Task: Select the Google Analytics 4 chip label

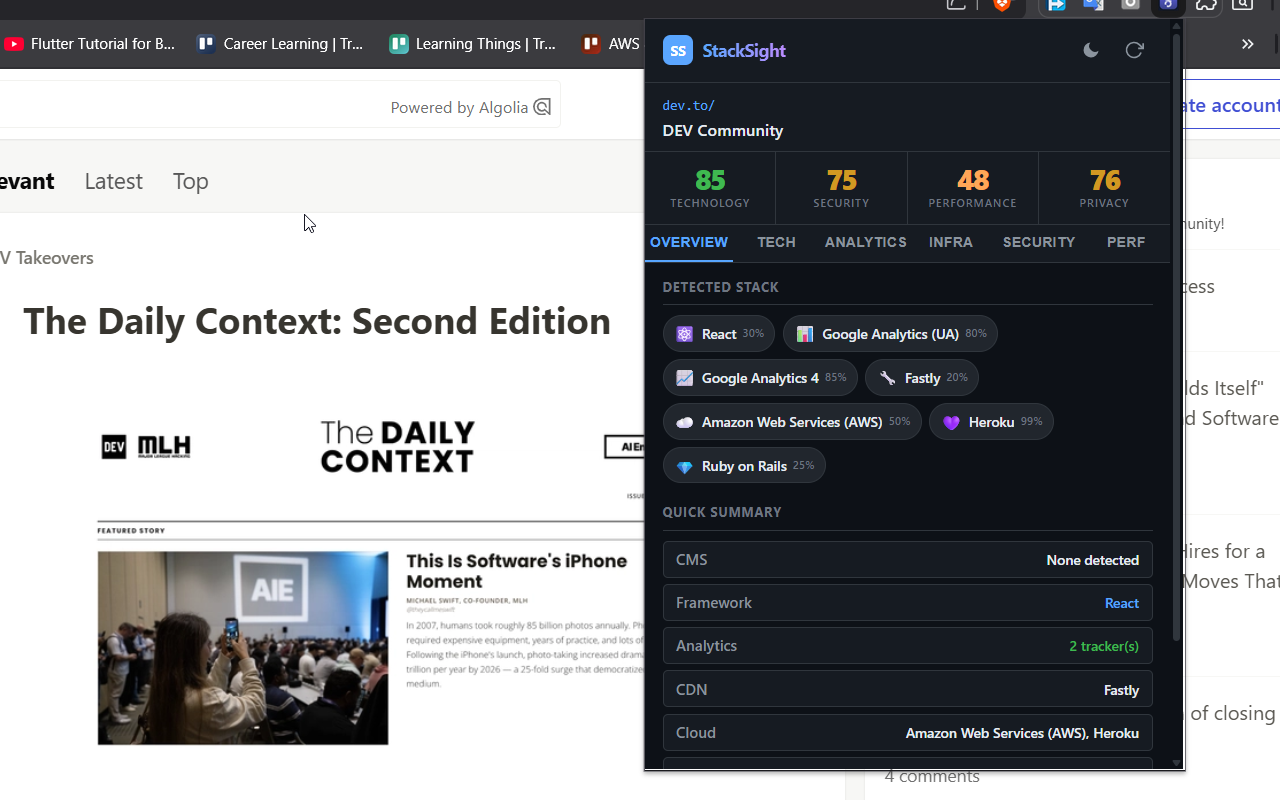Action: [x=760, y=378]
